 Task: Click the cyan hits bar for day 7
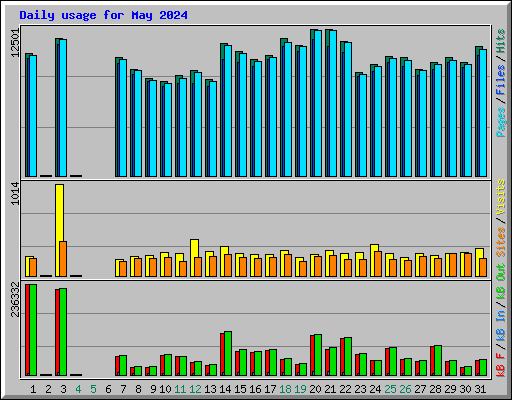click(x=123, y=118)
